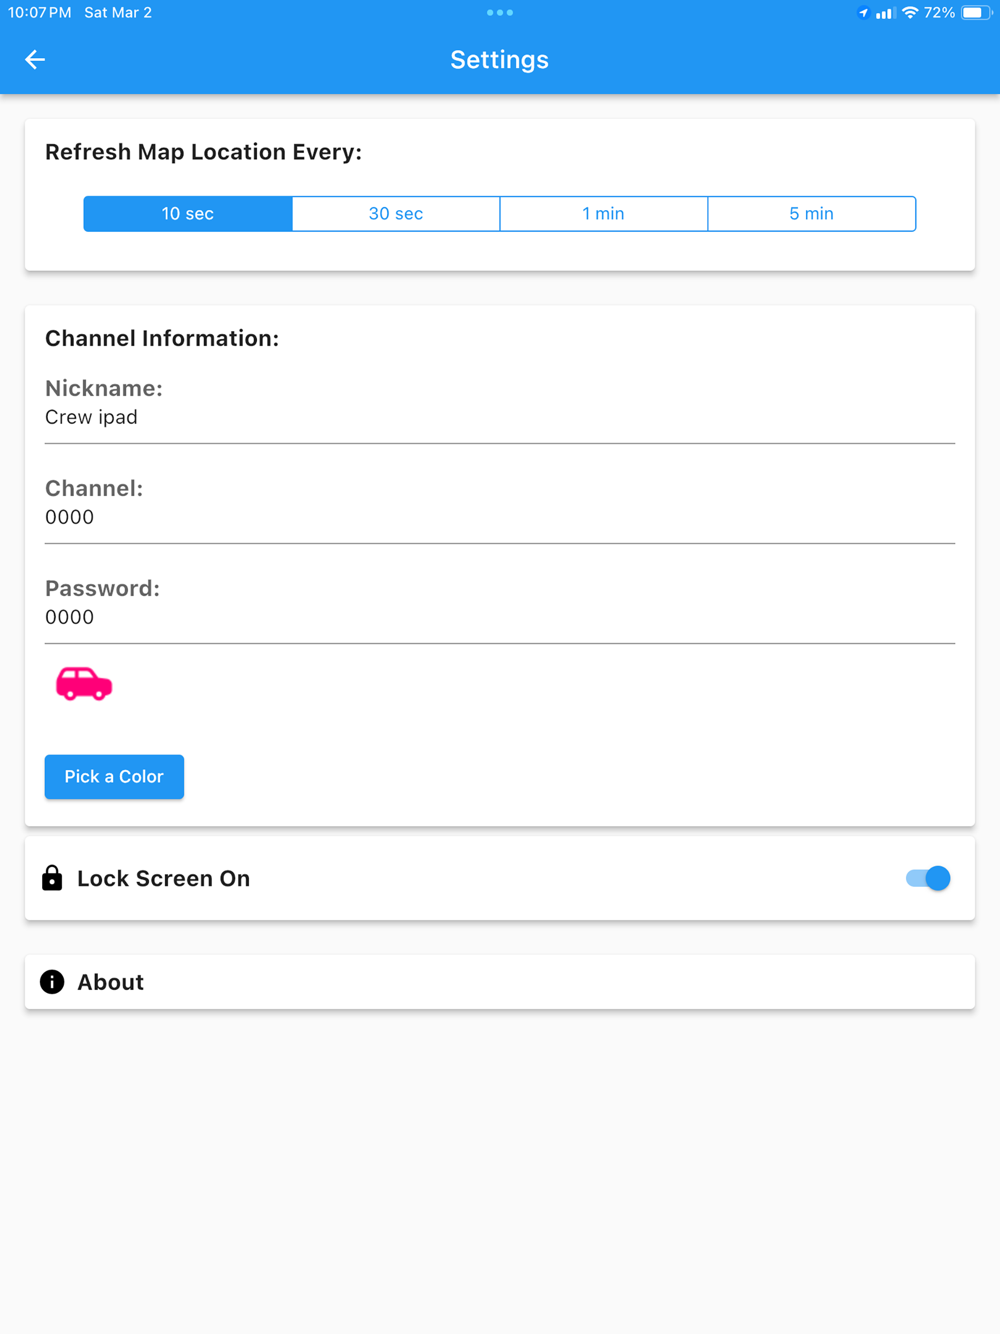Toggle the Lock Screen On switch
Screen dimensions: 1000x1334
[x=927, y=878]
